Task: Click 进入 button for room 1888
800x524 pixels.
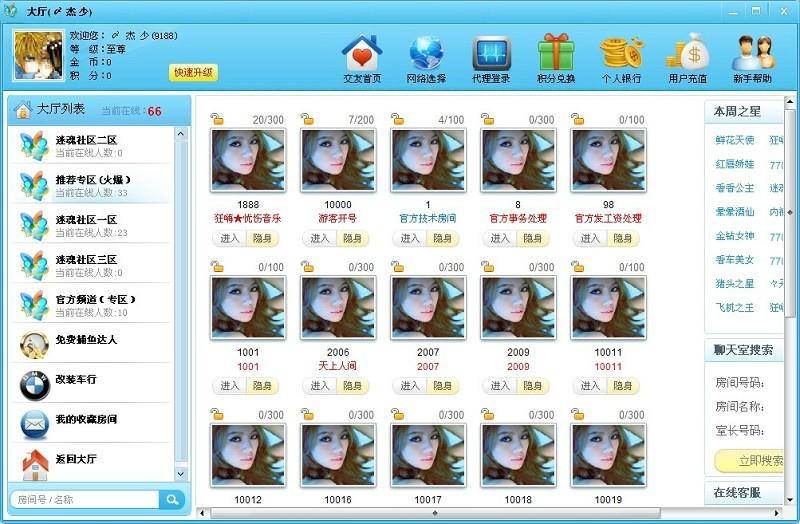Action: tap(229, 238)
